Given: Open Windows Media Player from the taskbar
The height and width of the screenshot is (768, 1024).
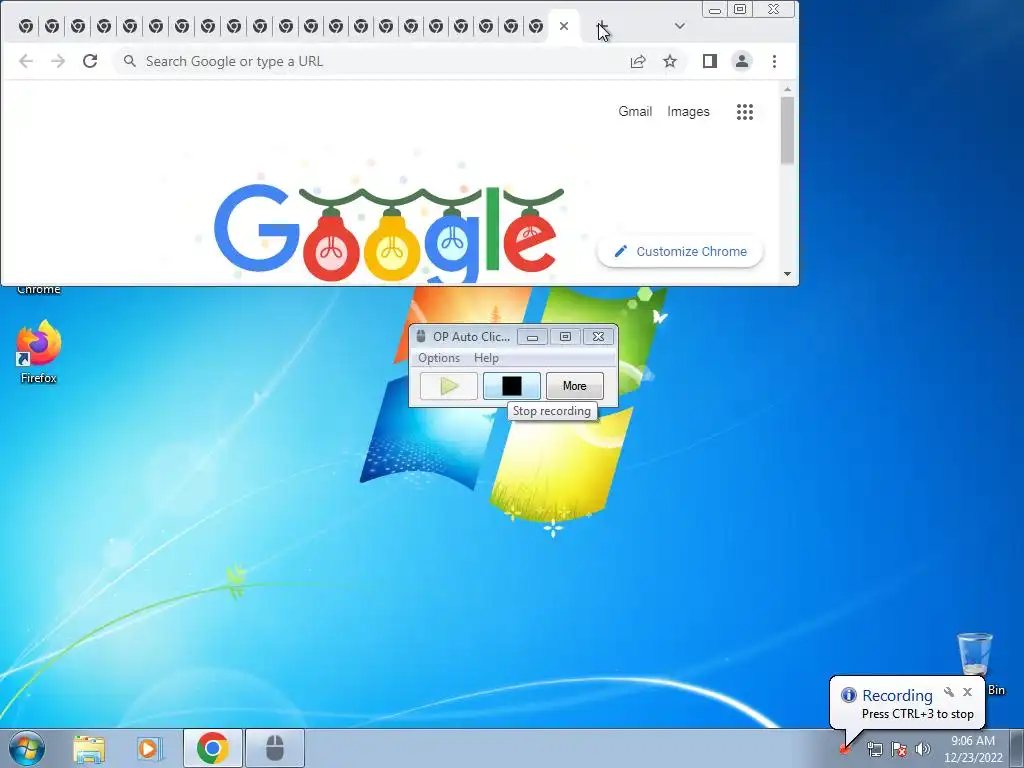Looking at the screenshot, I should click(148, 748).
